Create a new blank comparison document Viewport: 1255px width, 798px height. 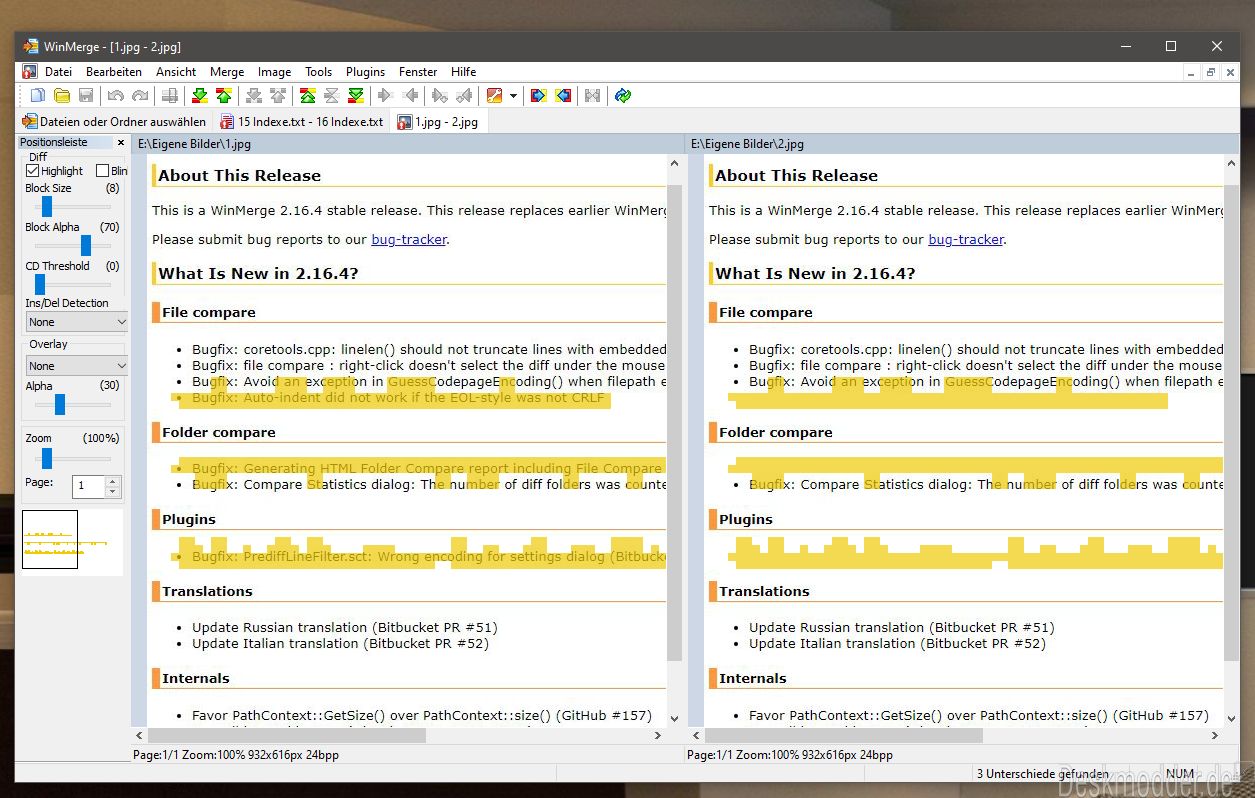(38, 96)
